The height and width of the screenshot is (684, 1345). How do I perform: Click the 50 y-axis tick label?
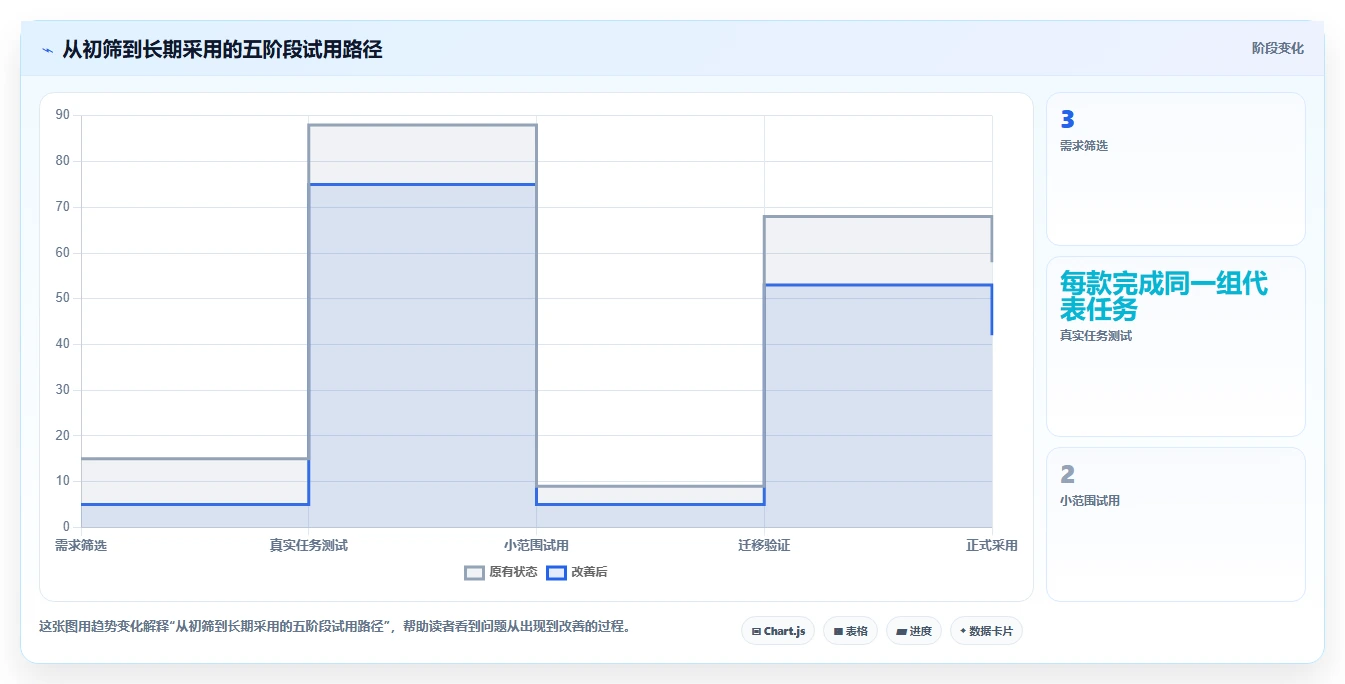coord(63,298)
